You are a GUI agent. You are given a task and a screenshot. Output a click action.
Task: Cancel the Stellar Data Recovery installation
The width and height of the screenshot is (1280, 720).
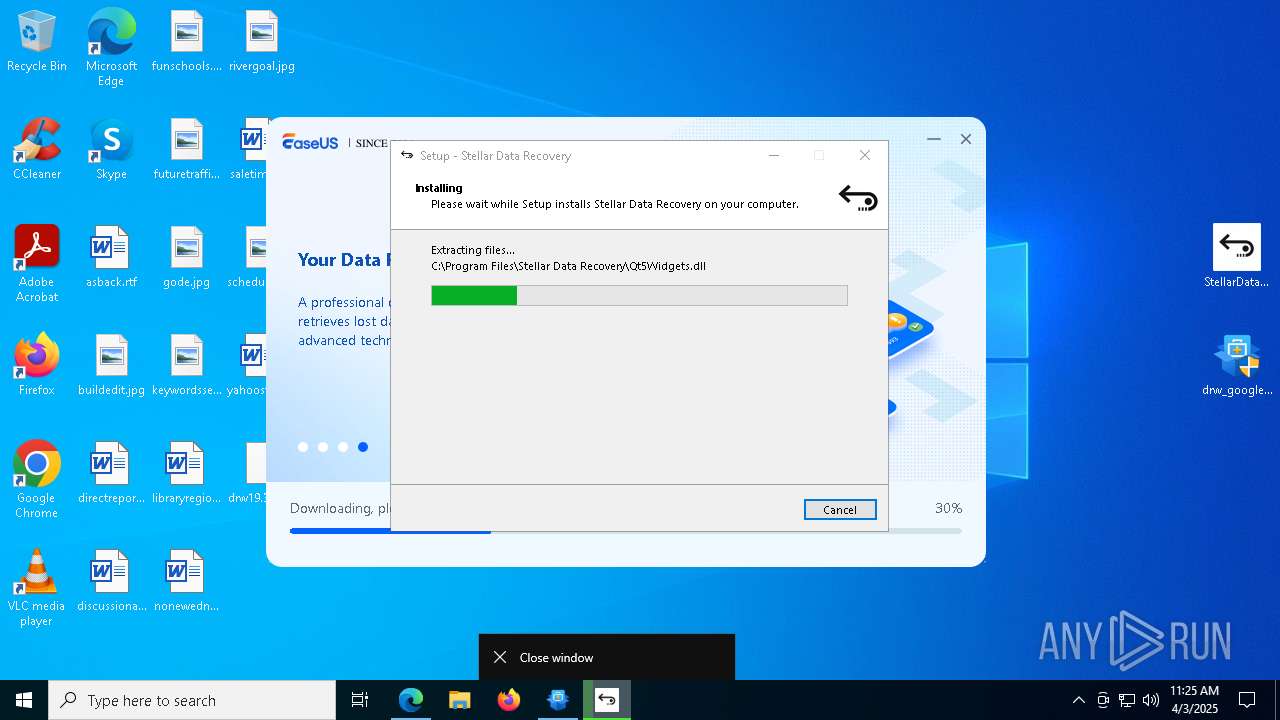tap(840, 510)
